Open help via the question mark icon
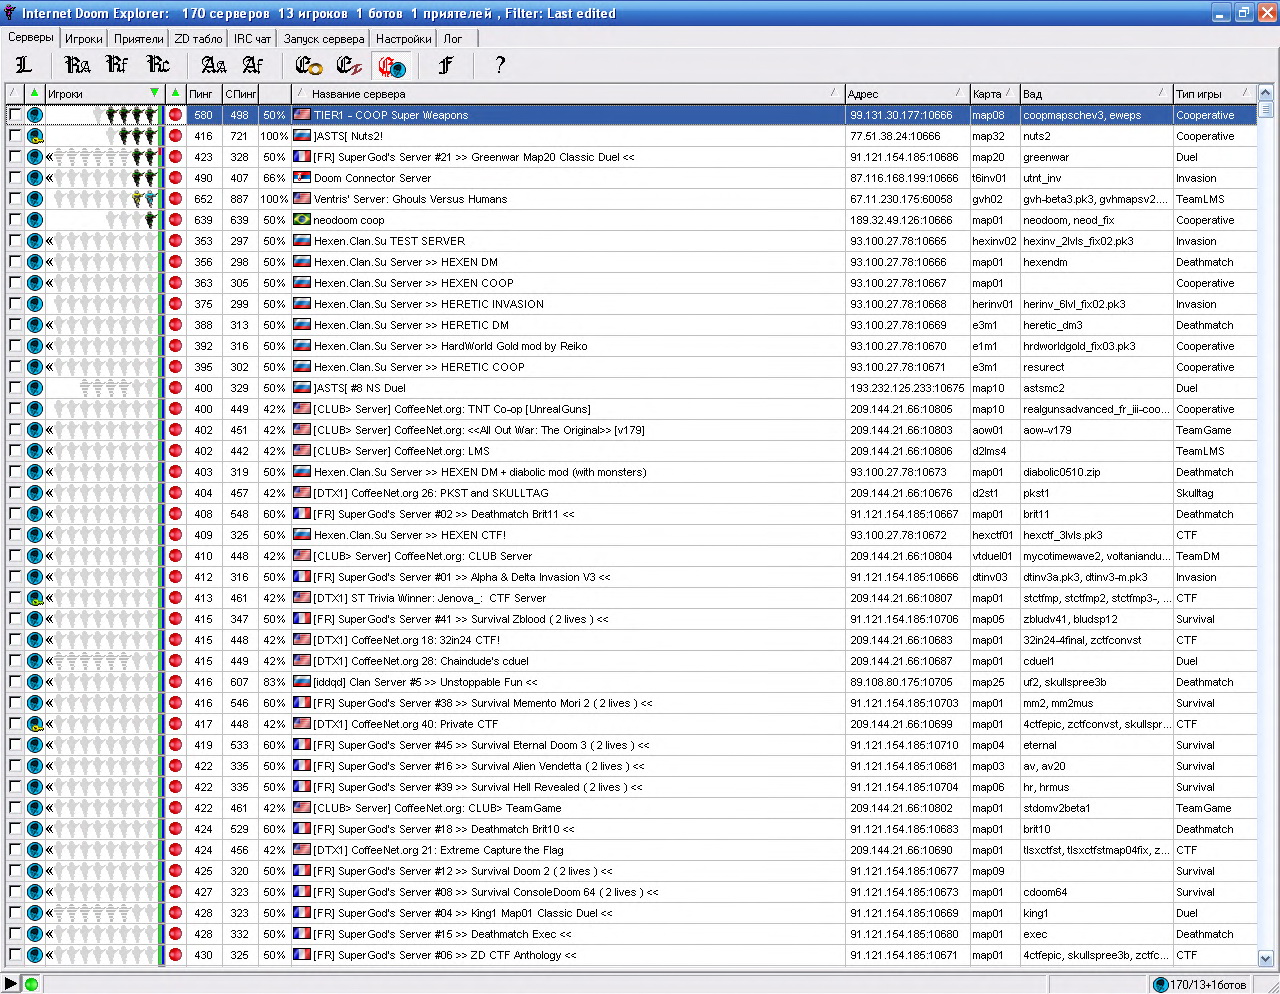This screenshot has height=994, width=1280. [x=499, y=65]
